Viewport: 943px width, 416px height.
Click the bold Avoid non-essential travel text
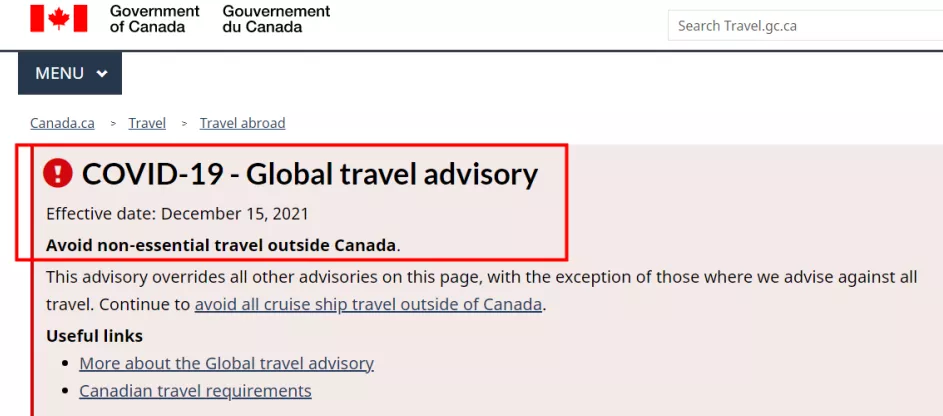(221, 245)
